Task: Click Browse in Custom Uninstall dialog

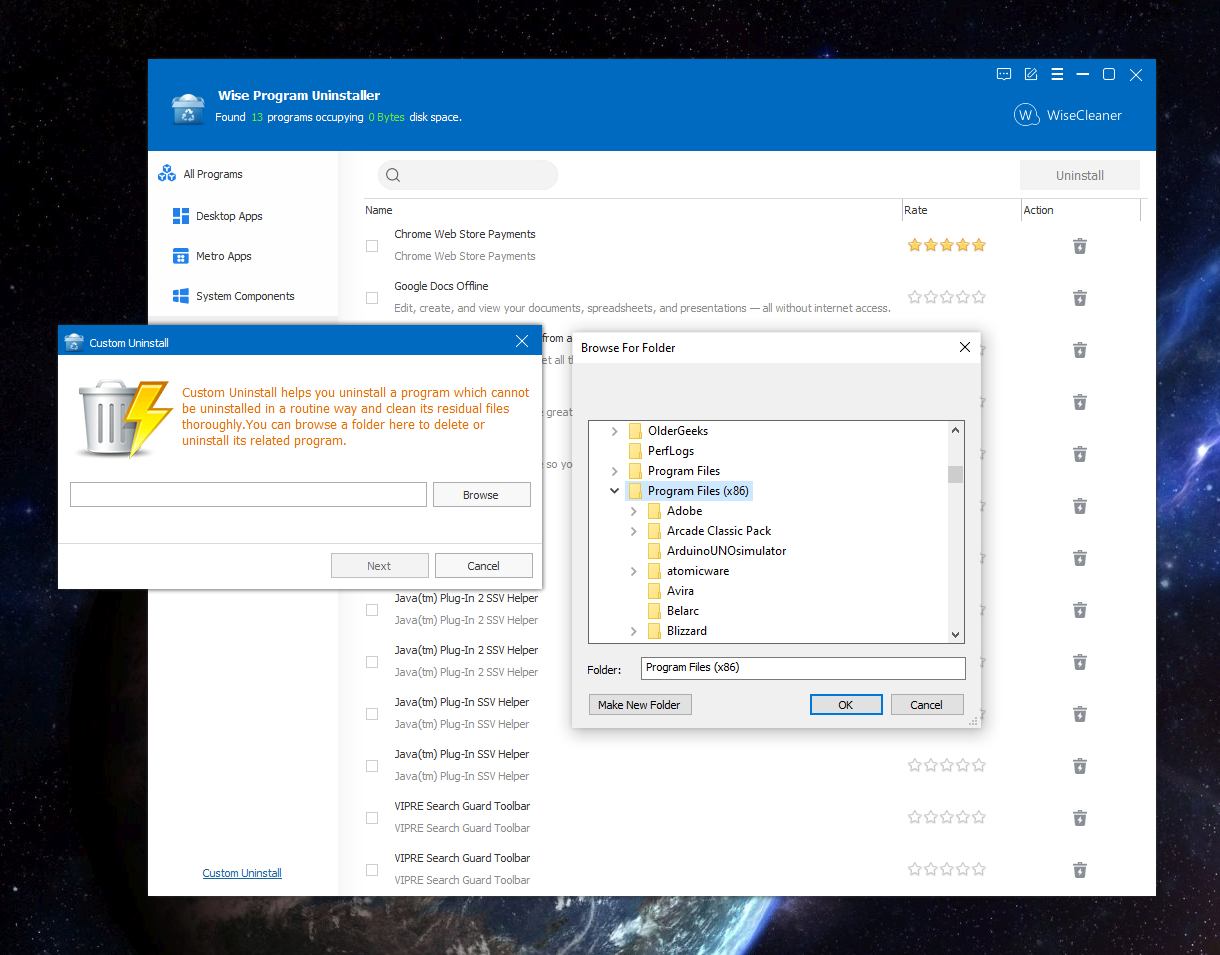Action: pyautogui.click(x=481, y=495)
